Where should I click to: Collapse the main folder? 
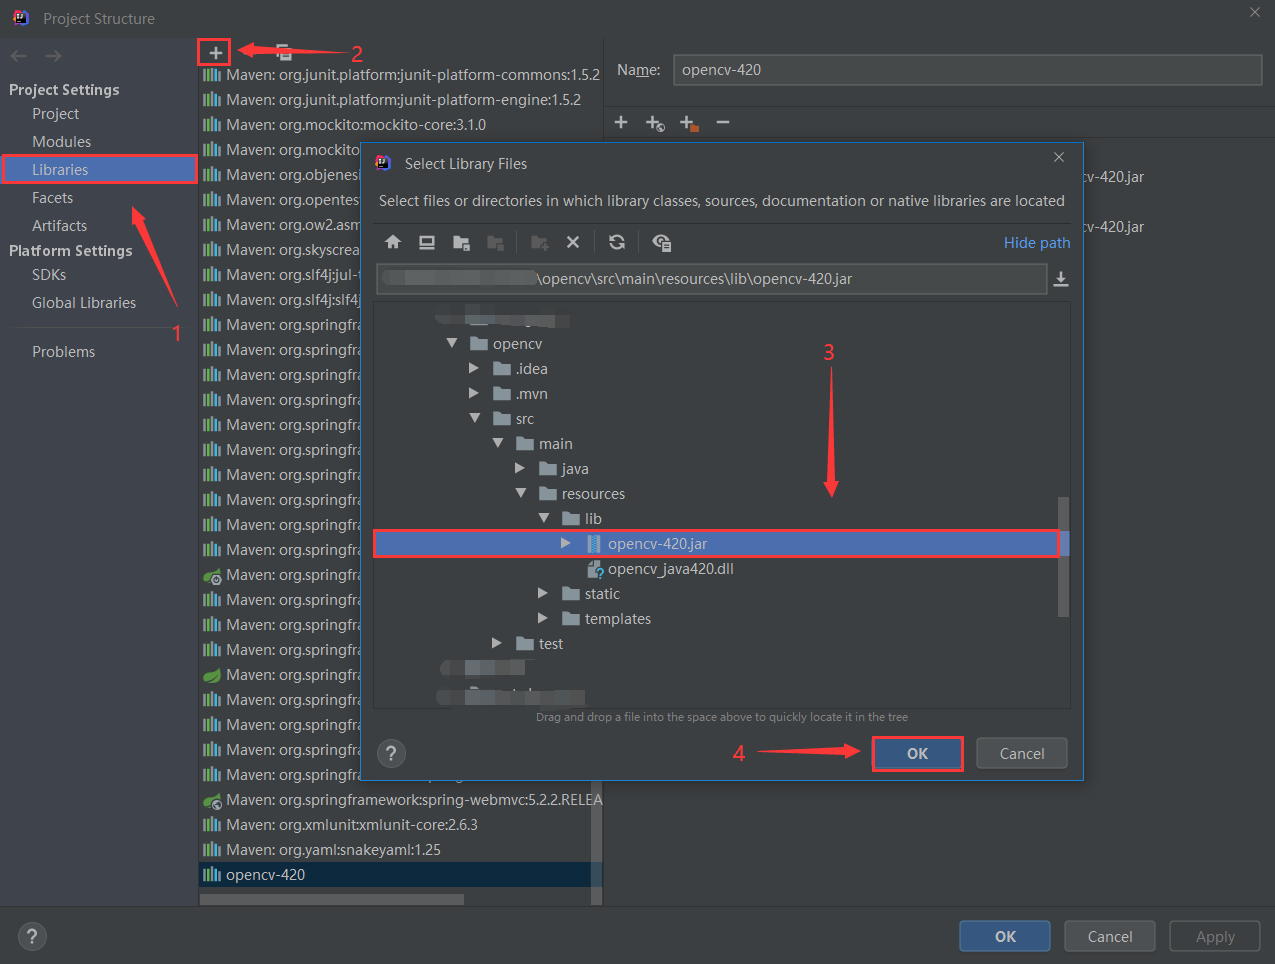click(x=498, y=443)
